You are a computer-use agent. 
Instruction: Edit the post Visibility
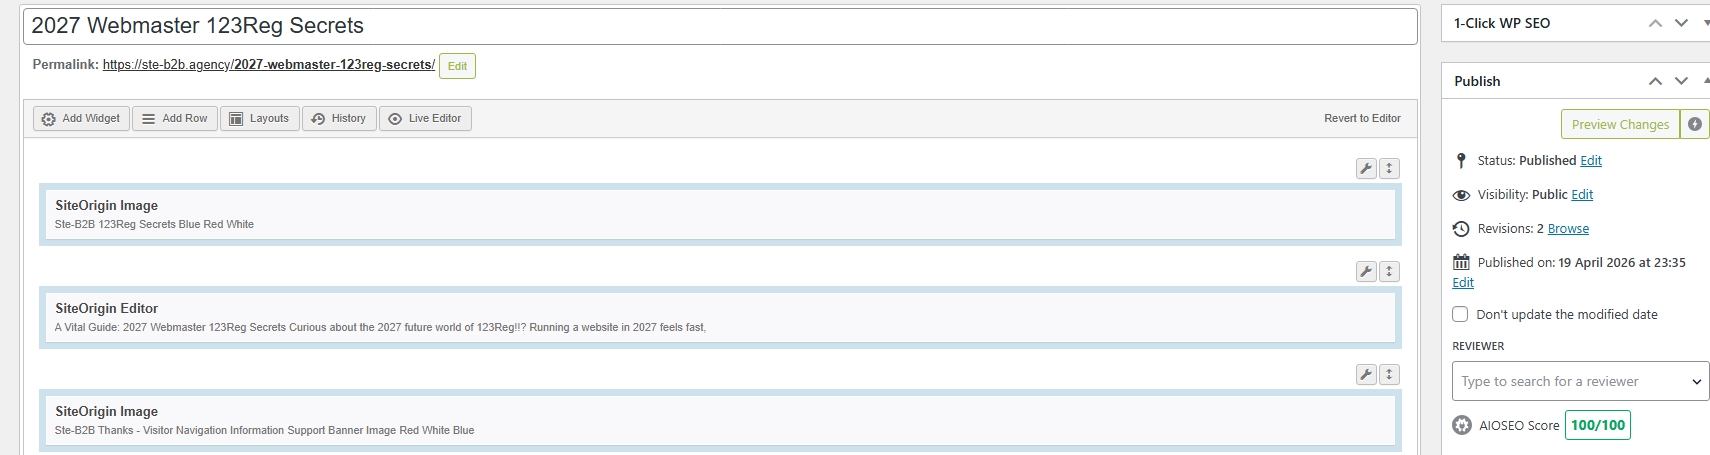pos(1582,194)
